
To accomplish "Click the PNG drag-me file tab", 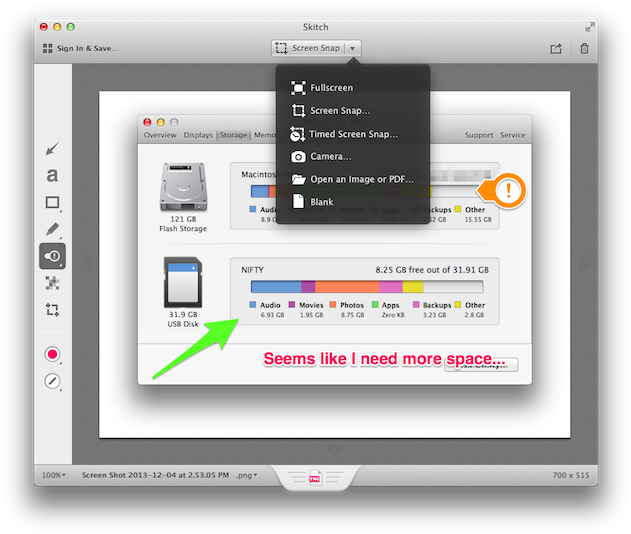I will click(316, 478).
